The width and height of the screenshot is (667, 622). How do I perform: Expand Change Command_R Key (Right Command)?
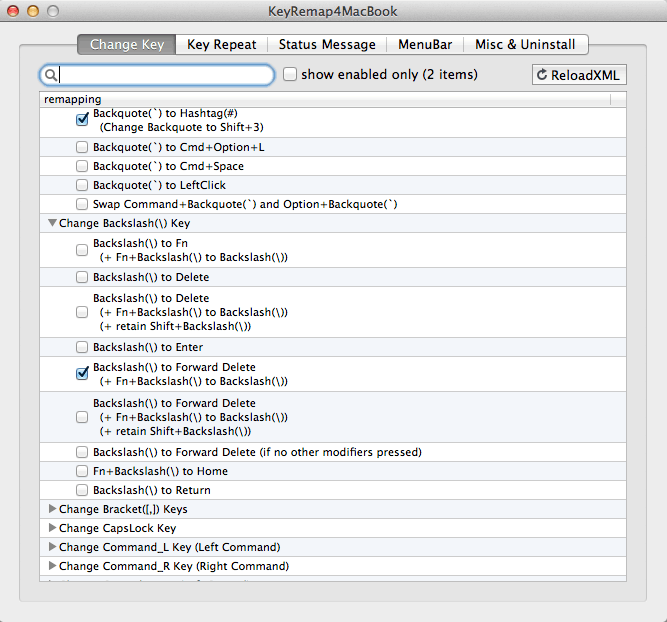[52, 565]
